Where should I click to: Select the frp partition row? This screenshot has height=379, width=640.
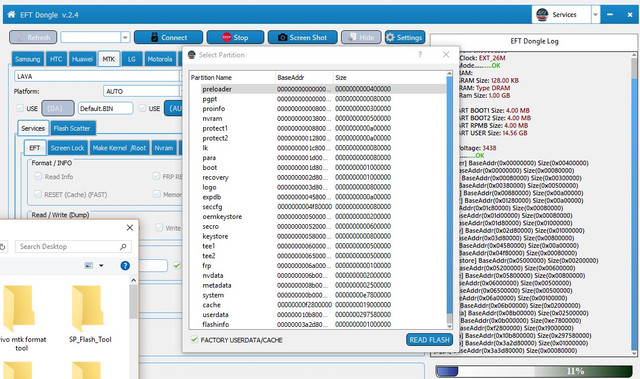(318, 266)
